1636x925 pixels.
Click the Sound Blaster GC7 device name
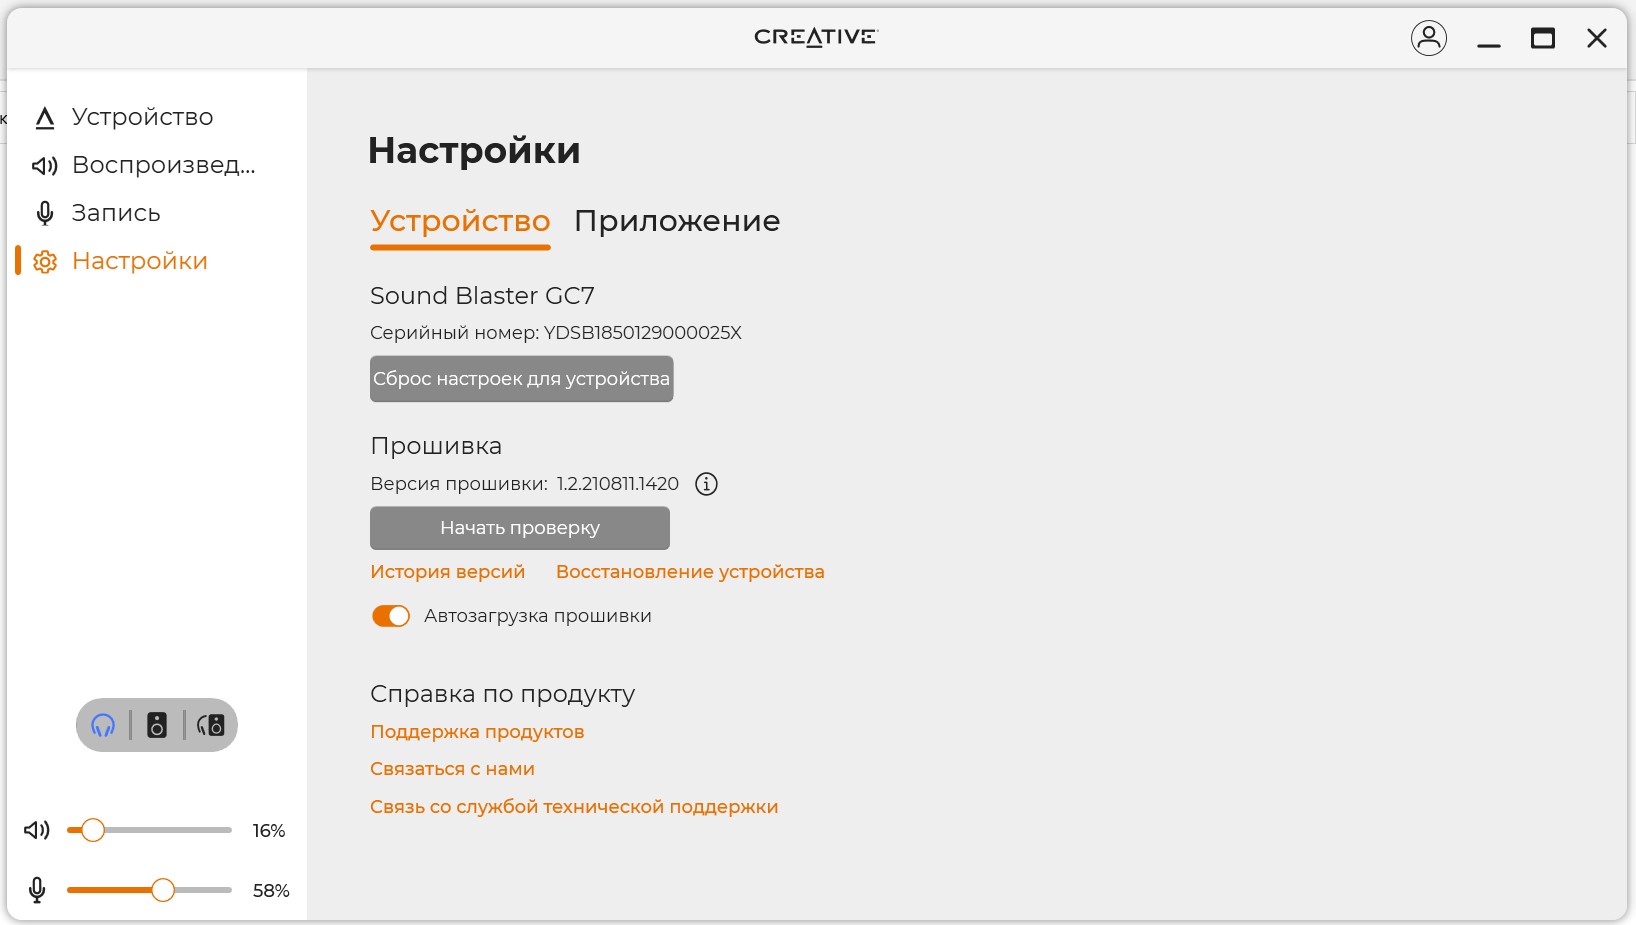tap(482, 296)
